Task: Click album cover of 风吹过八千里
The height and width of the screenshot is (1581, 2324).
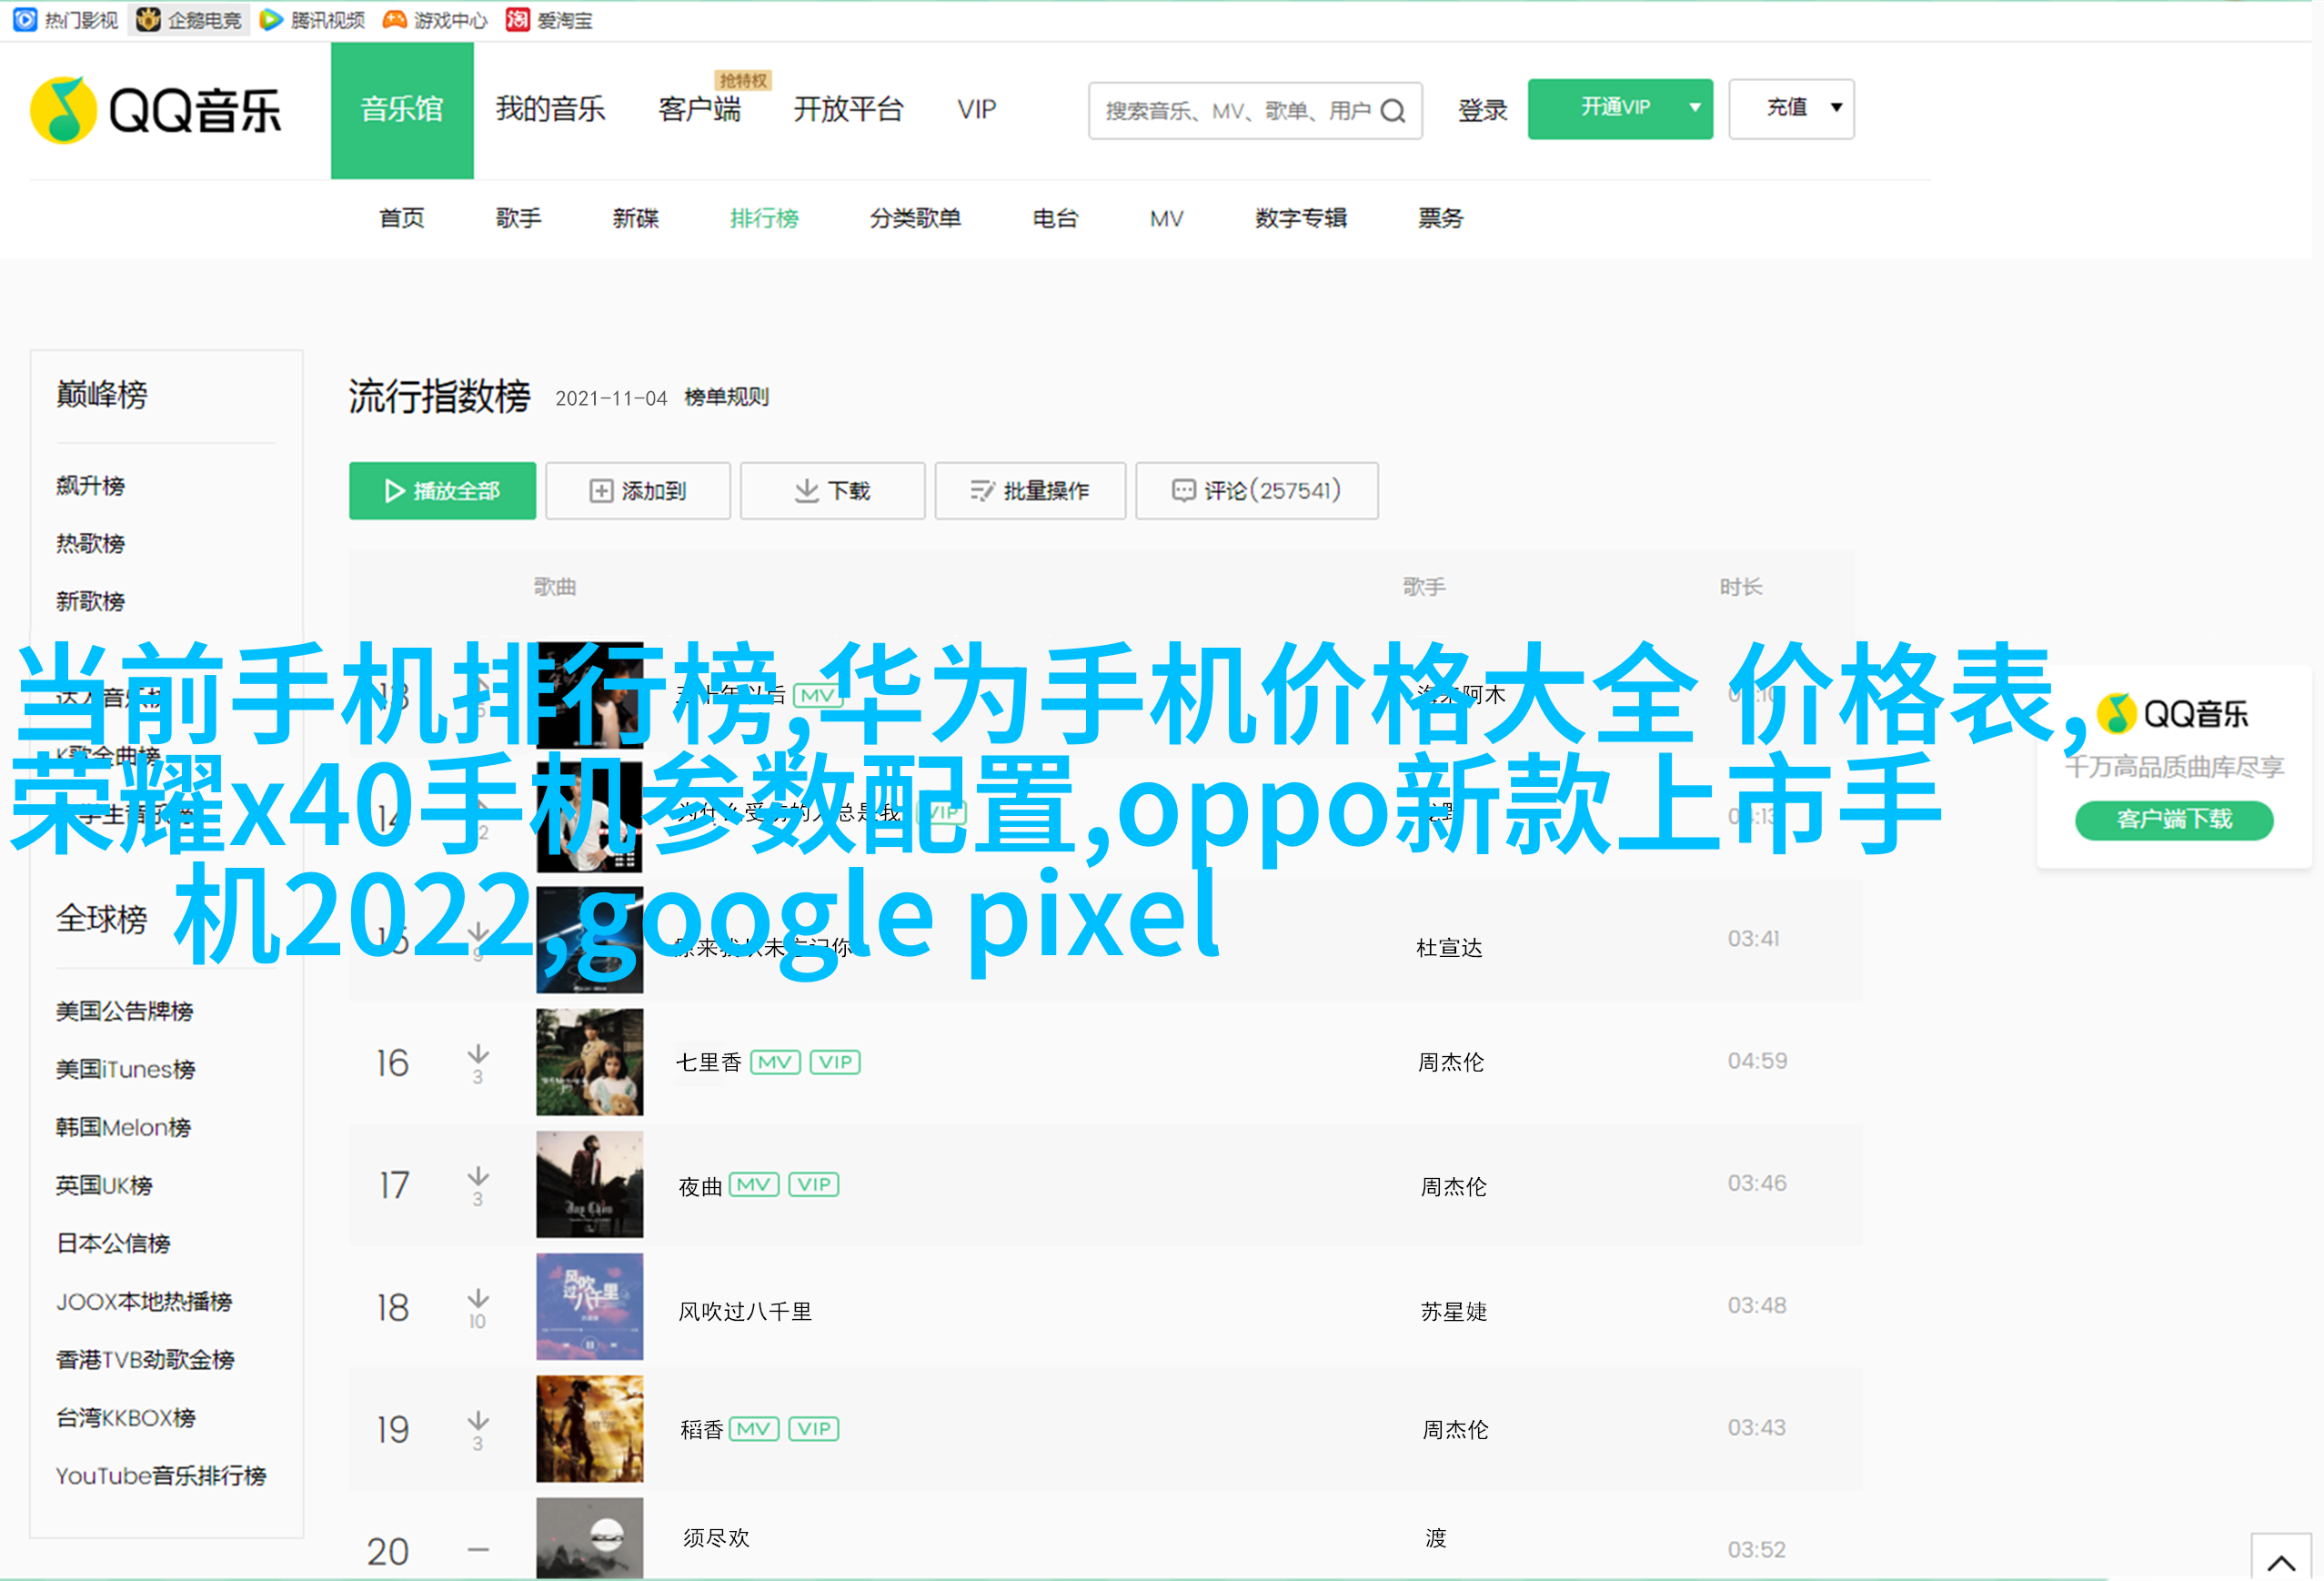Action: pos(590,1307)
